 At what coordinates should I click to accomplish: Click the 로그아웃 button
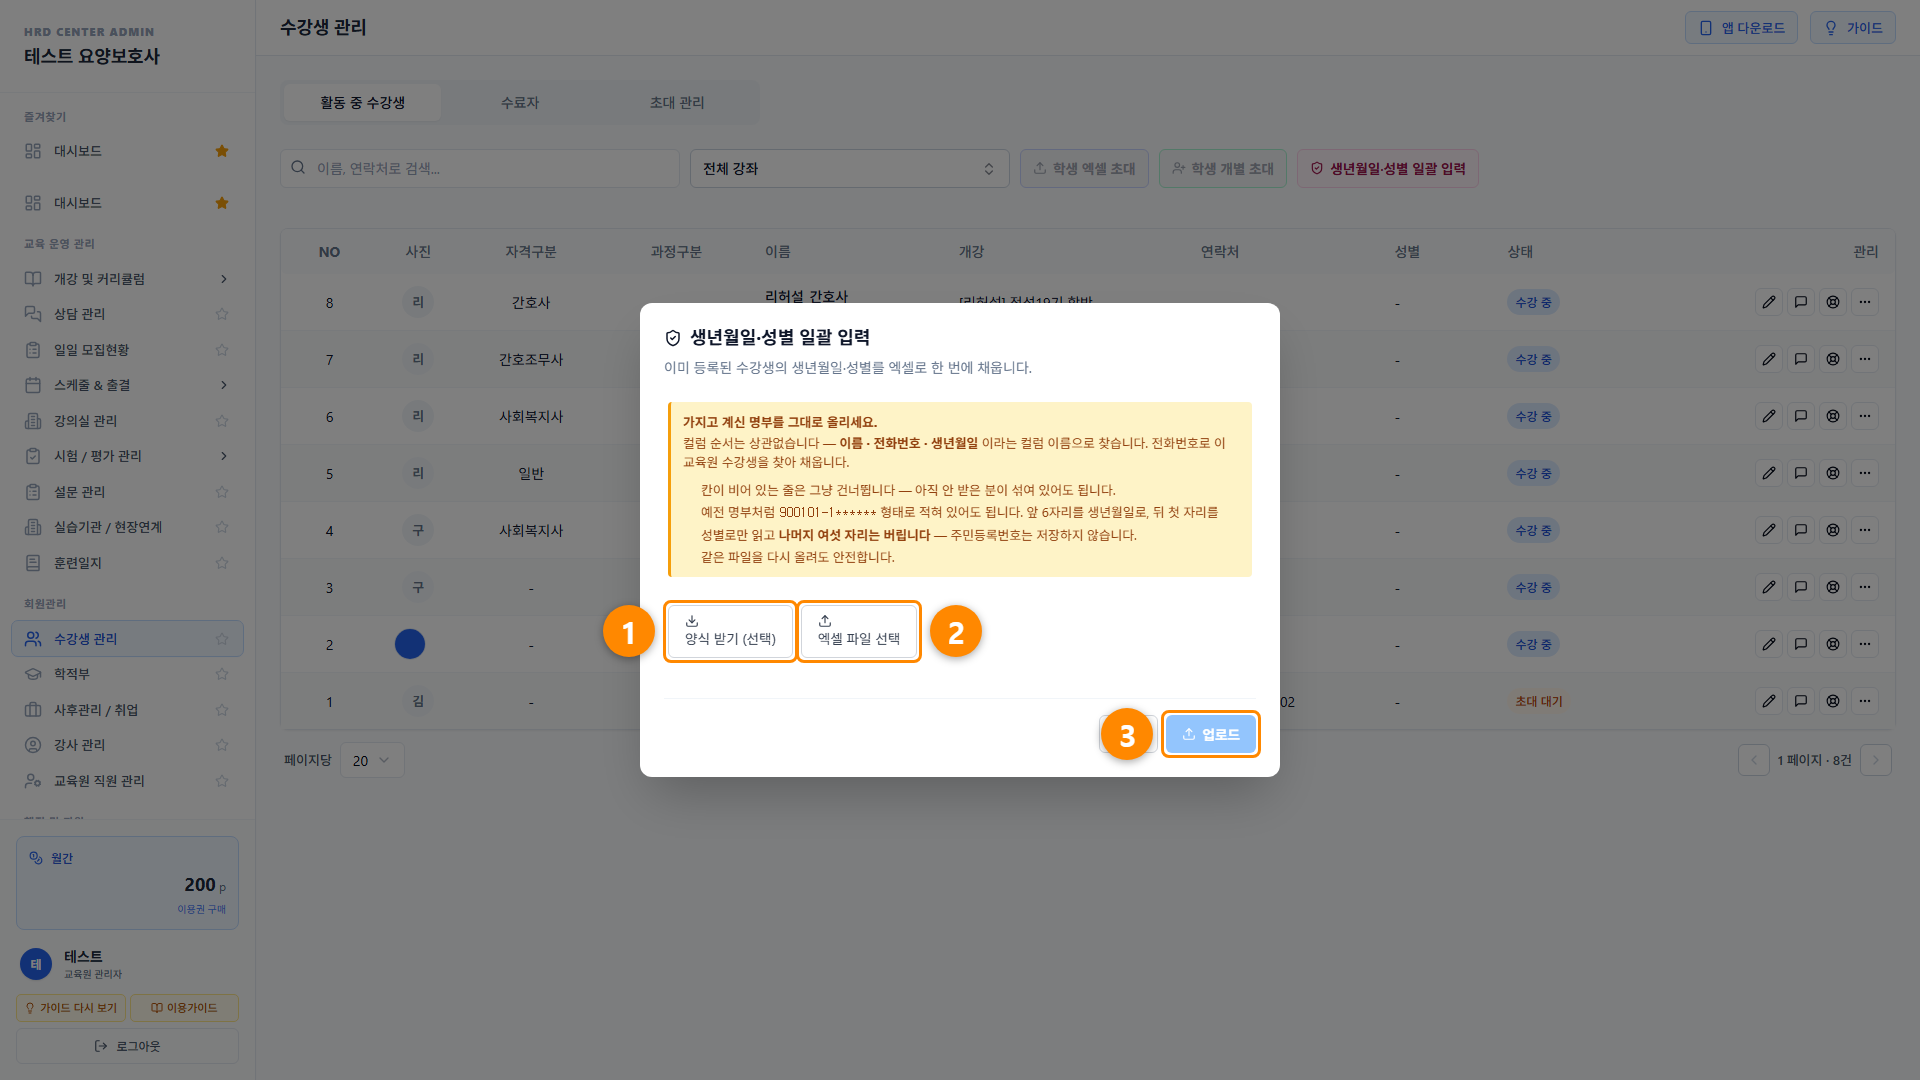coord(127,1046)
